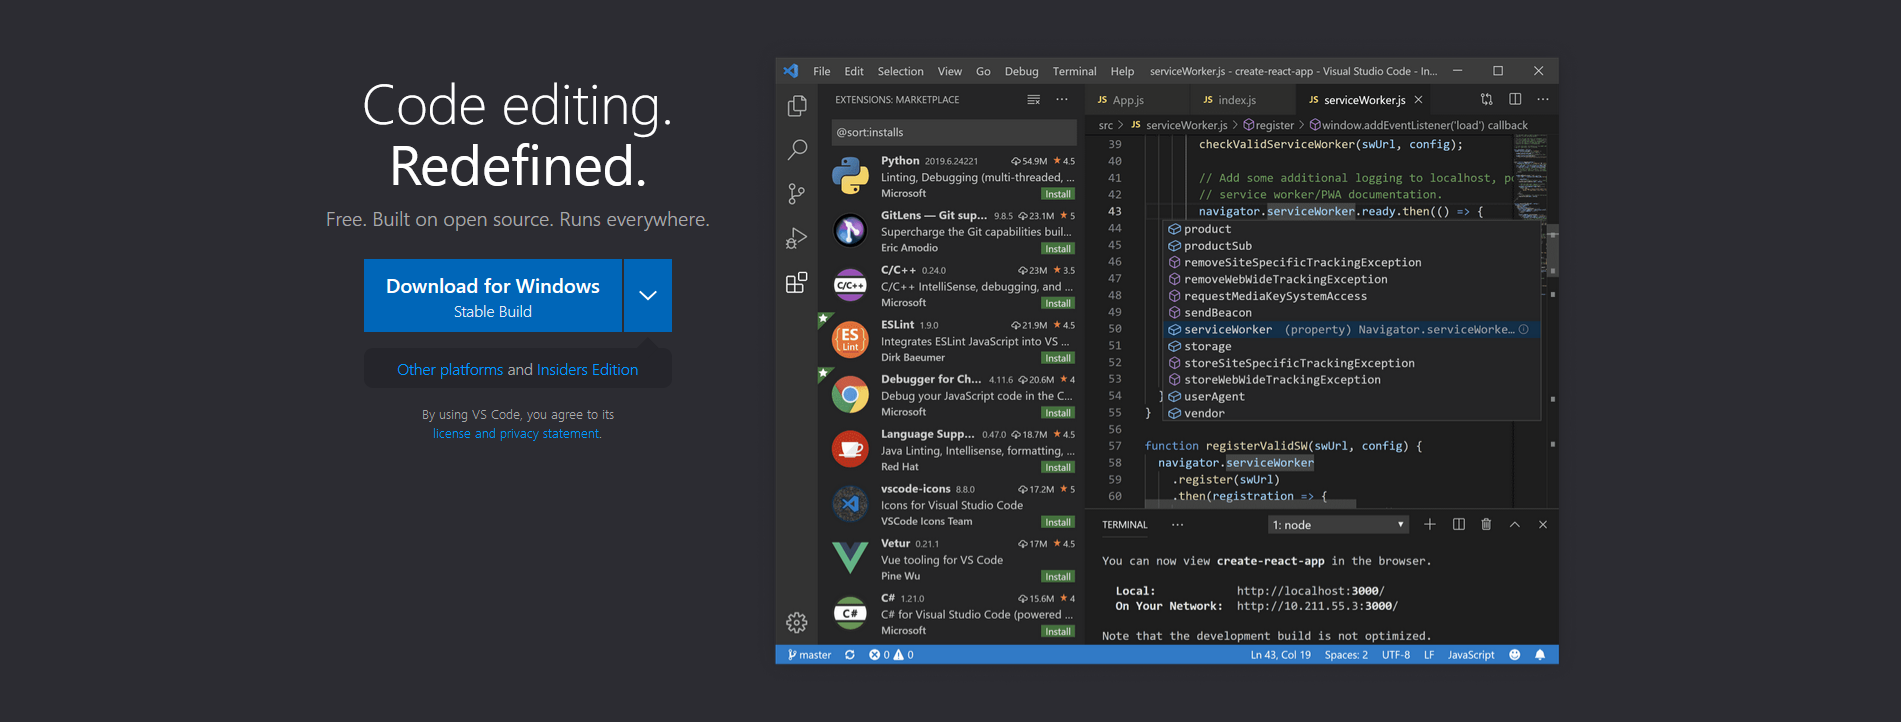This screenshot has height=722, width=1901.
Task: Click the editor vertical scrollbar
Action: click(1553, 250)
